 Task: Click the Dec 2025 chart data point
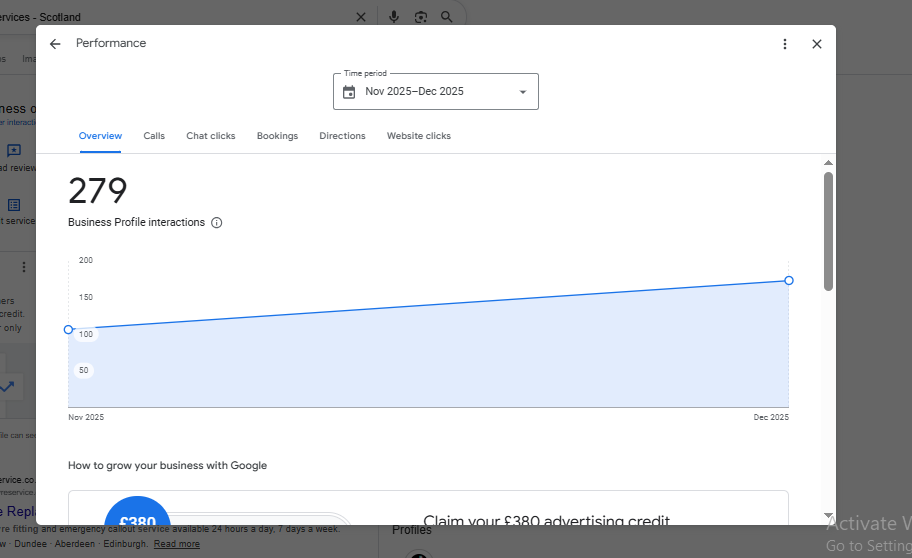(x=789, y=280)
